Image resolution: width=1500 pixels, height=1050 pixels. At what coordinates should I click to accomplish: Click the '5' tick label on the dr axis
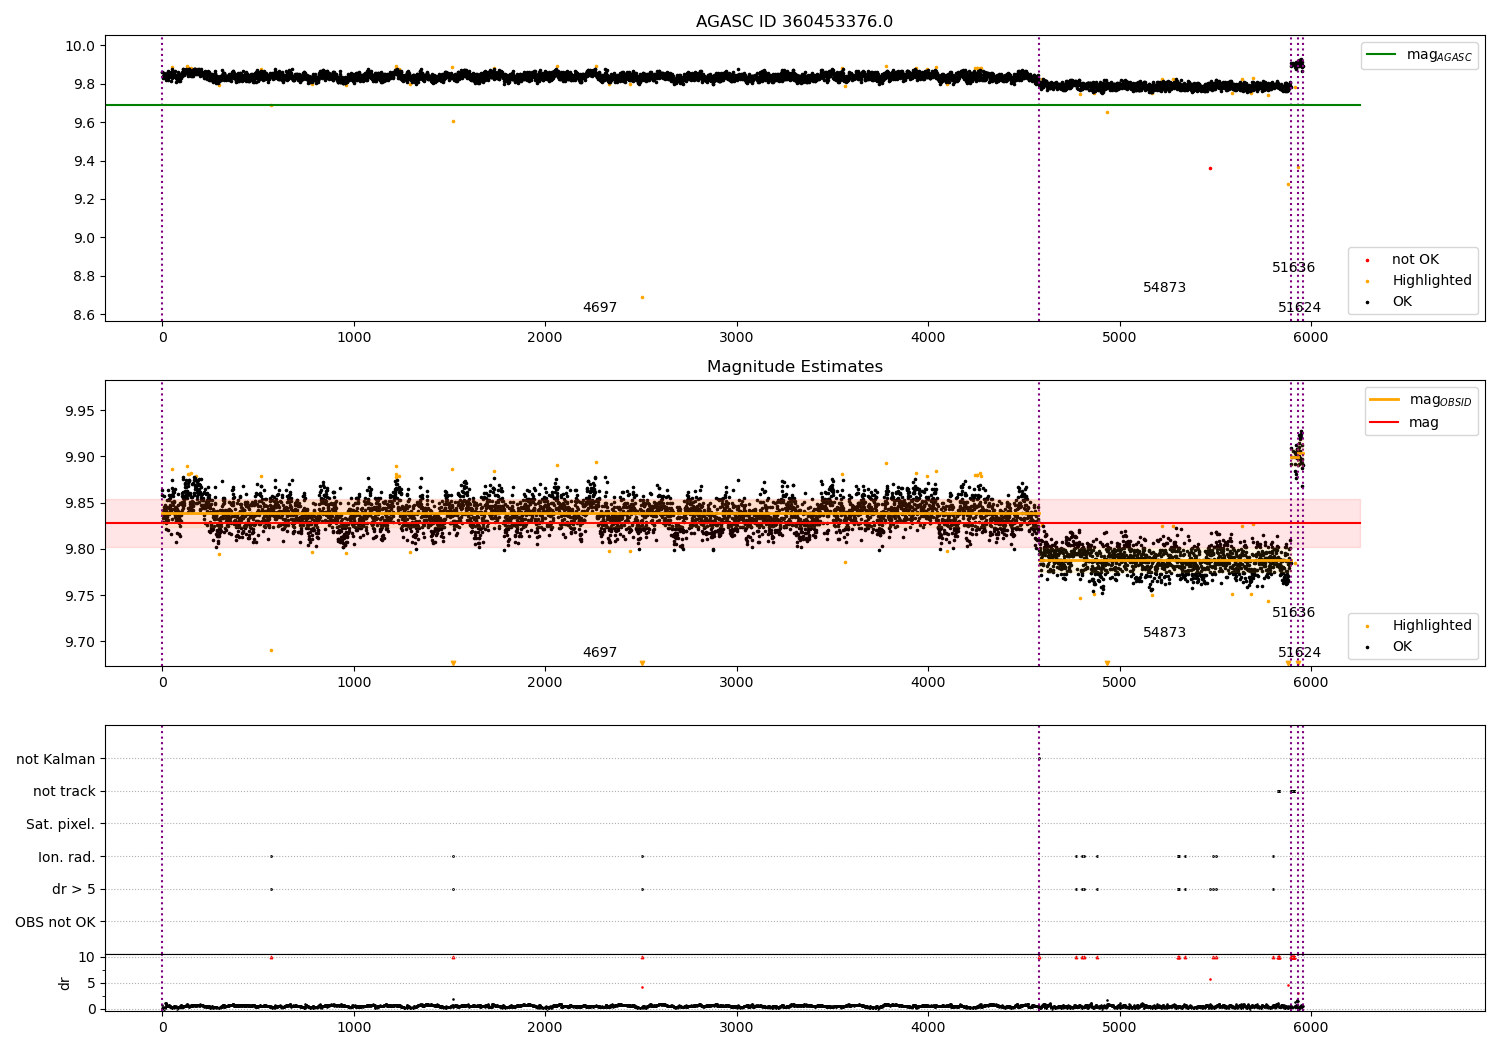point(92,983)
